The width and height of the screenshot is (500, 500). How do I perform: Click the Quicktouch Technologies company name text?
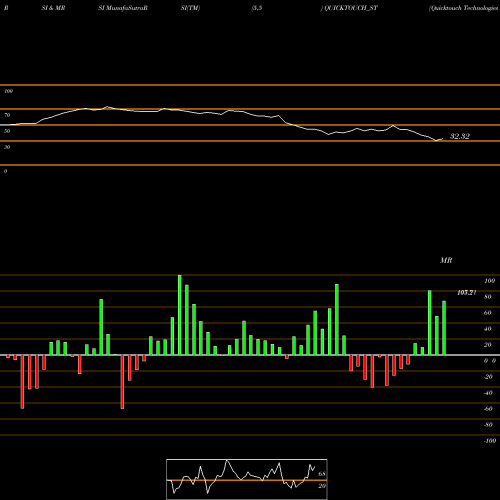click(465, 8)
